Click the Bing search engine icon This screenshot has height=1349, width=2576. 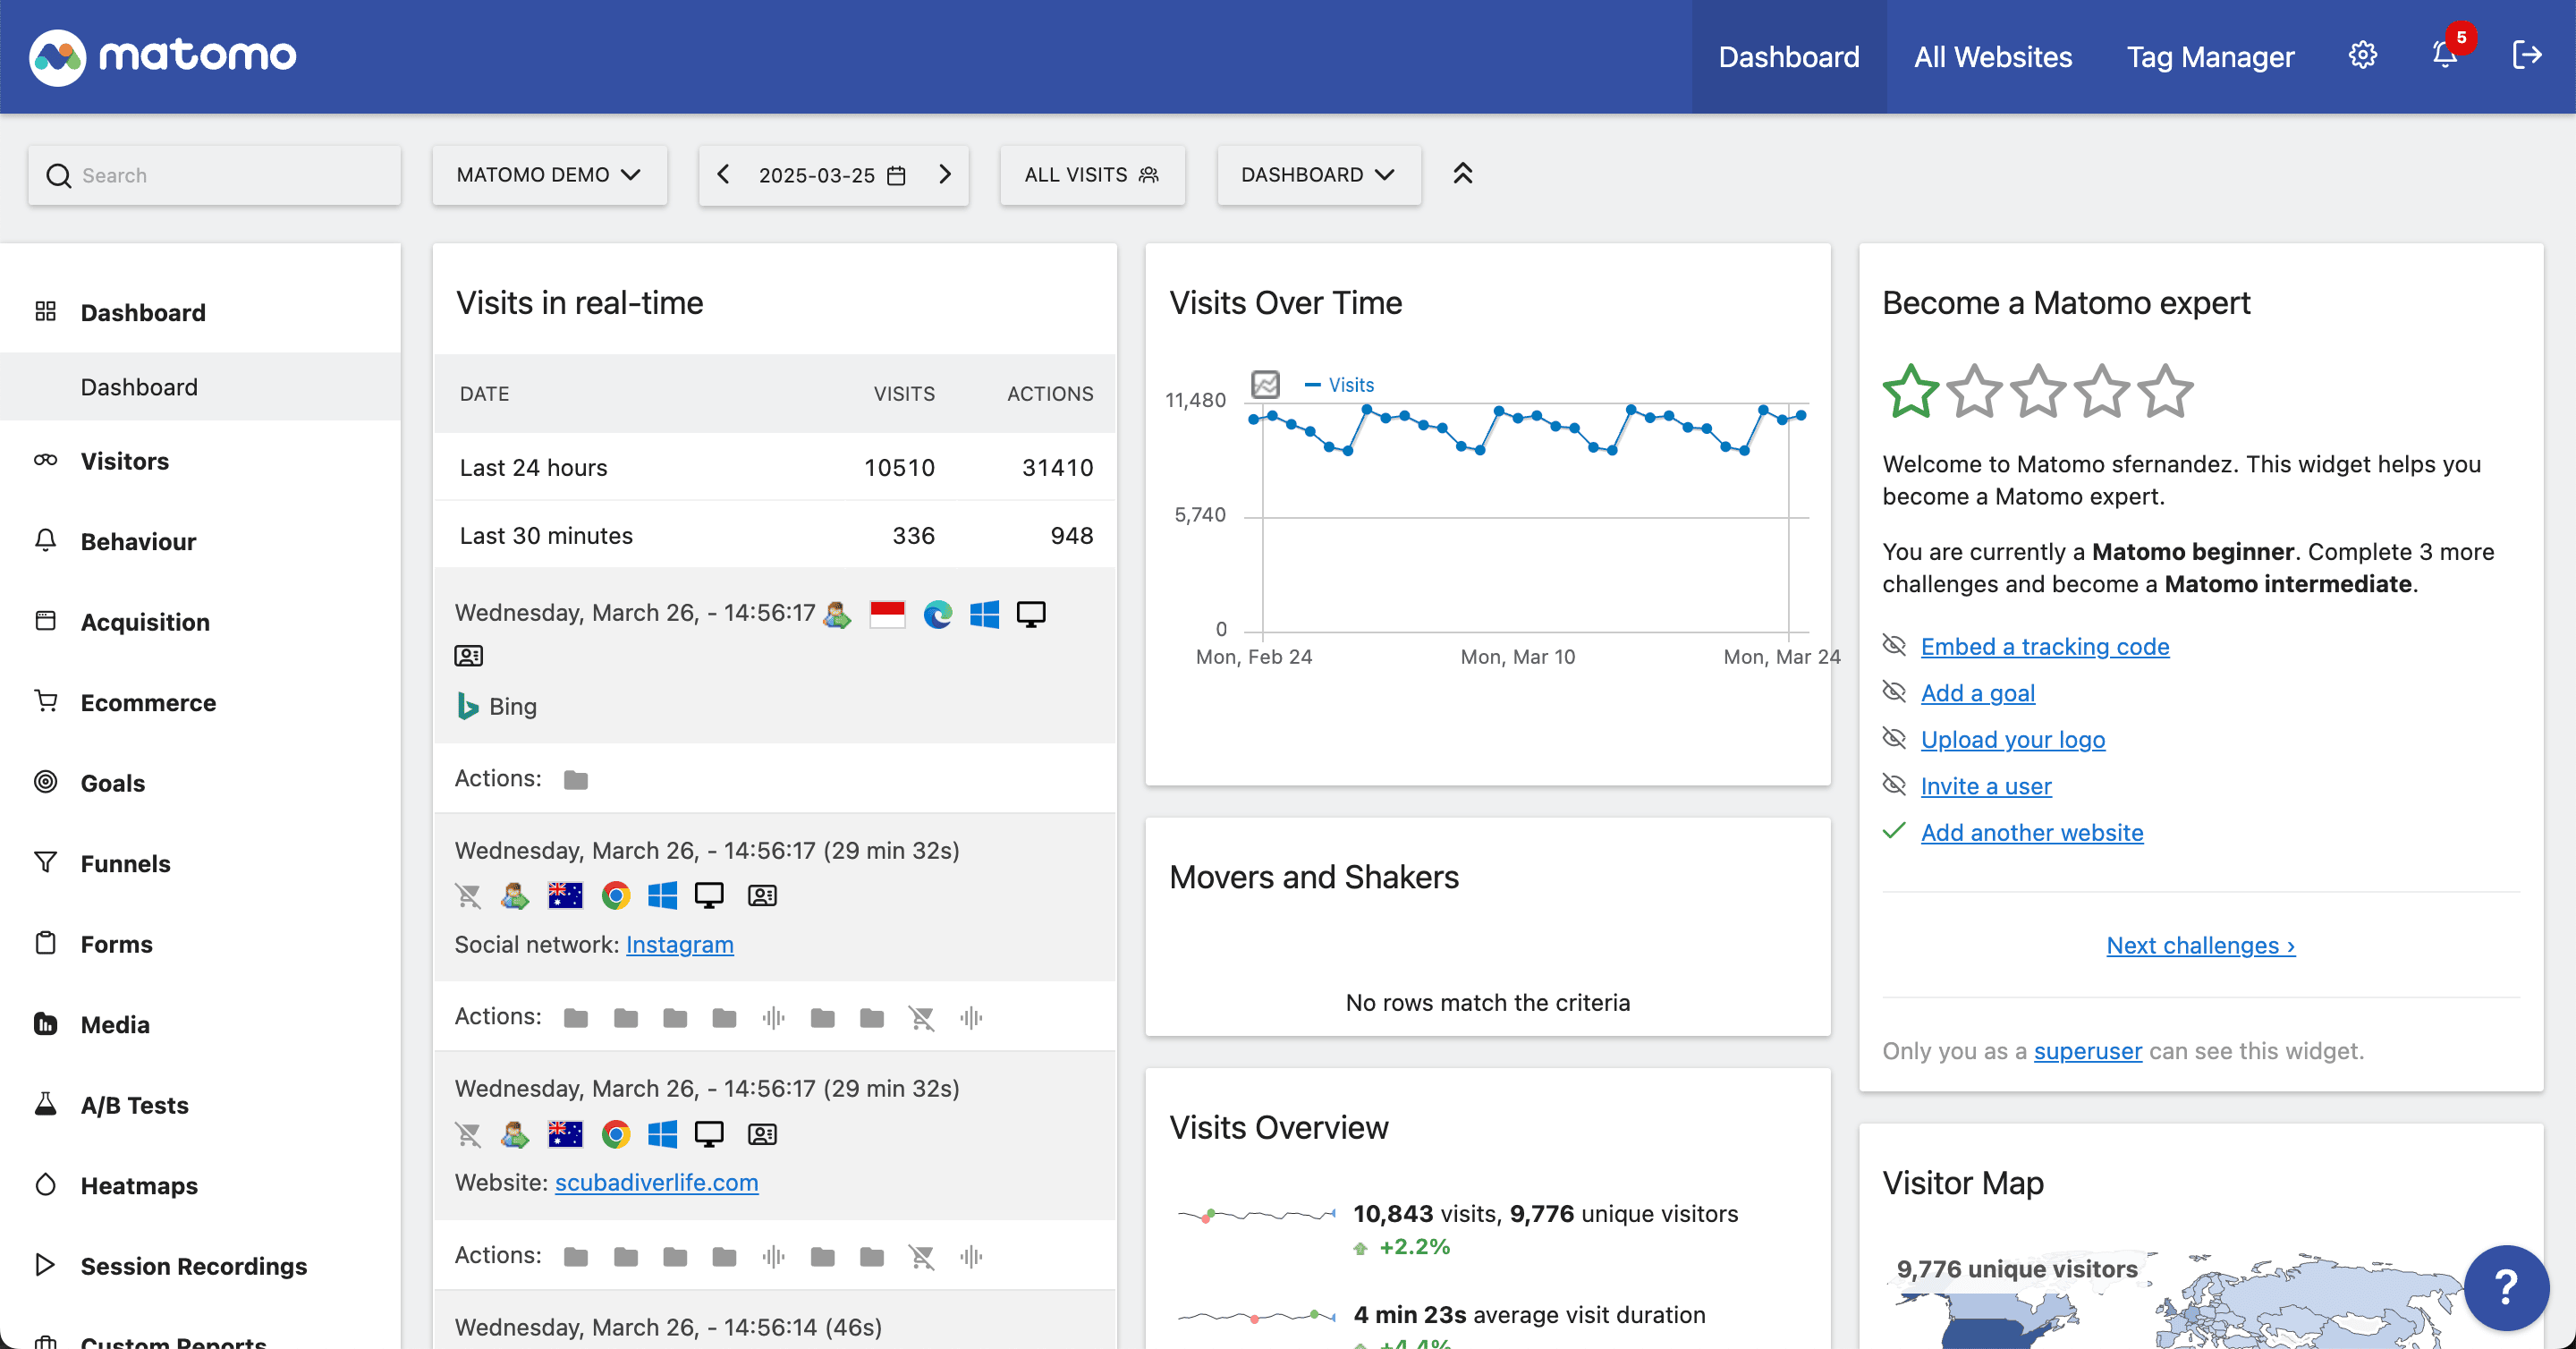point(467,706)
